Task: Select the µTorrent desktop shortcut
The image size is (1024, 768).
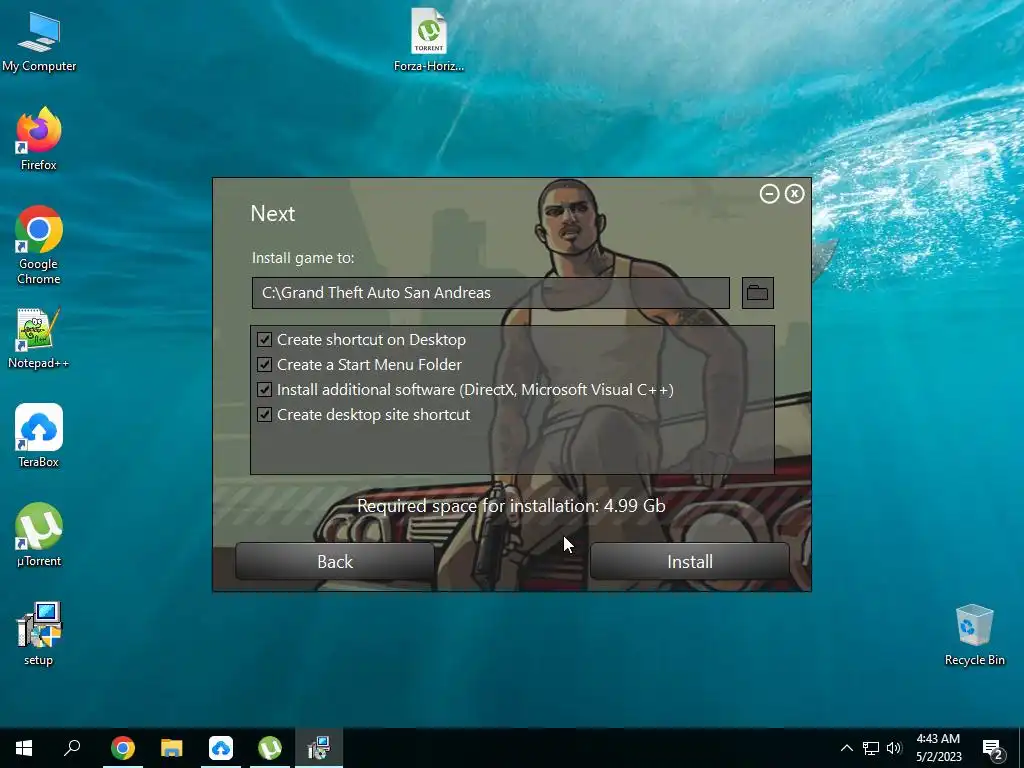Action: click(39, 536)
